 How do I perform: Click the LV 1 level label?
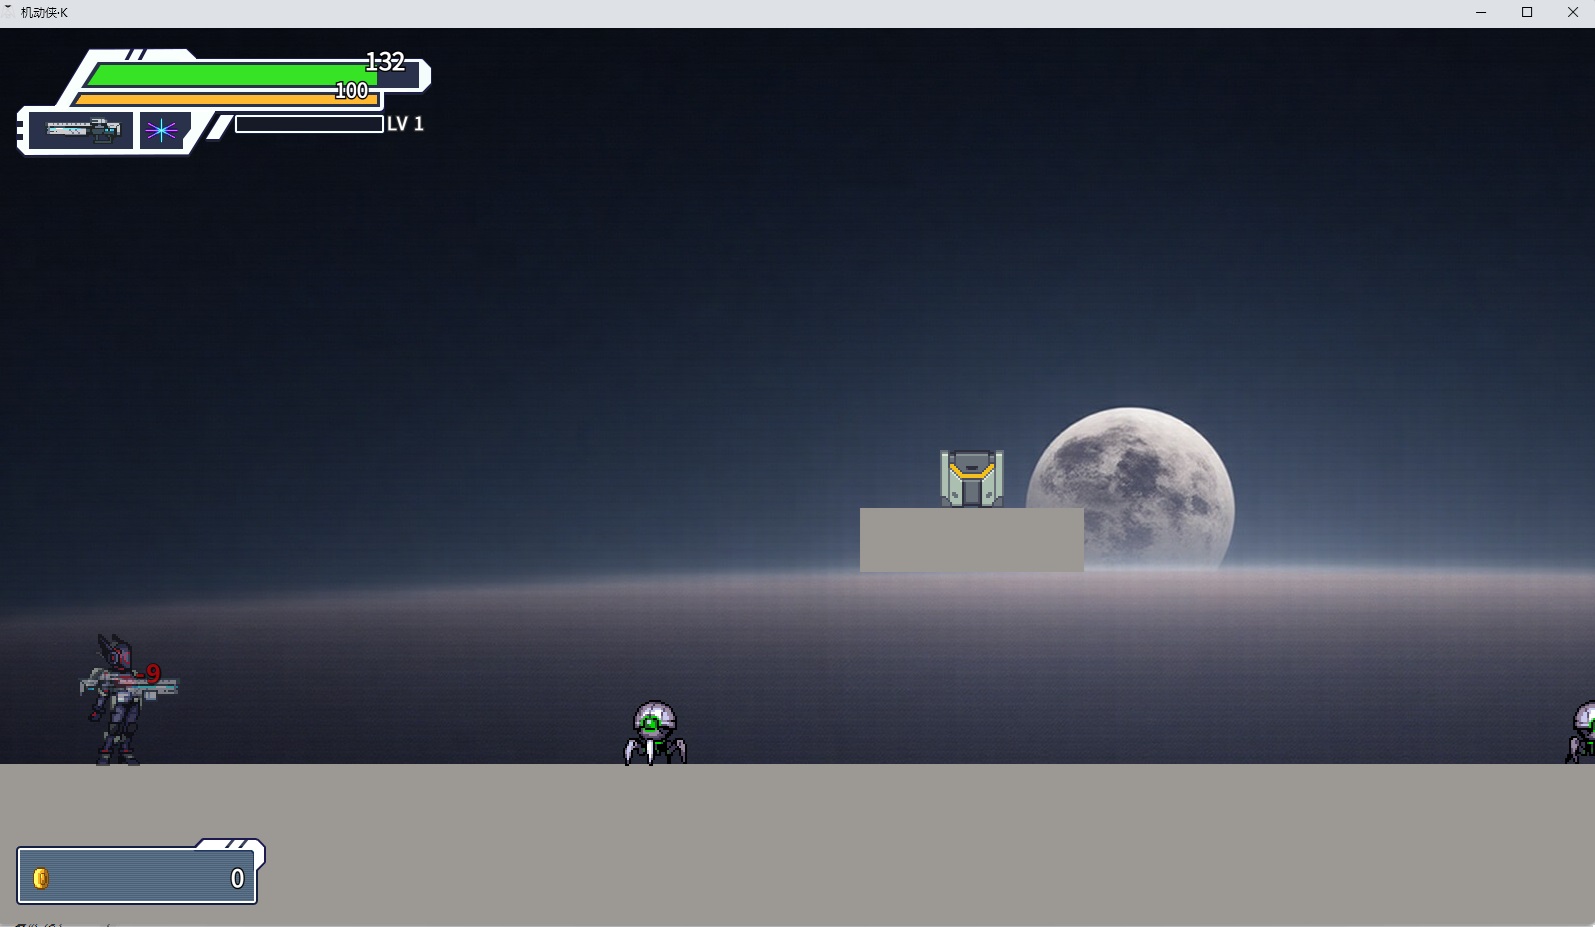click(x=405, y=124)
